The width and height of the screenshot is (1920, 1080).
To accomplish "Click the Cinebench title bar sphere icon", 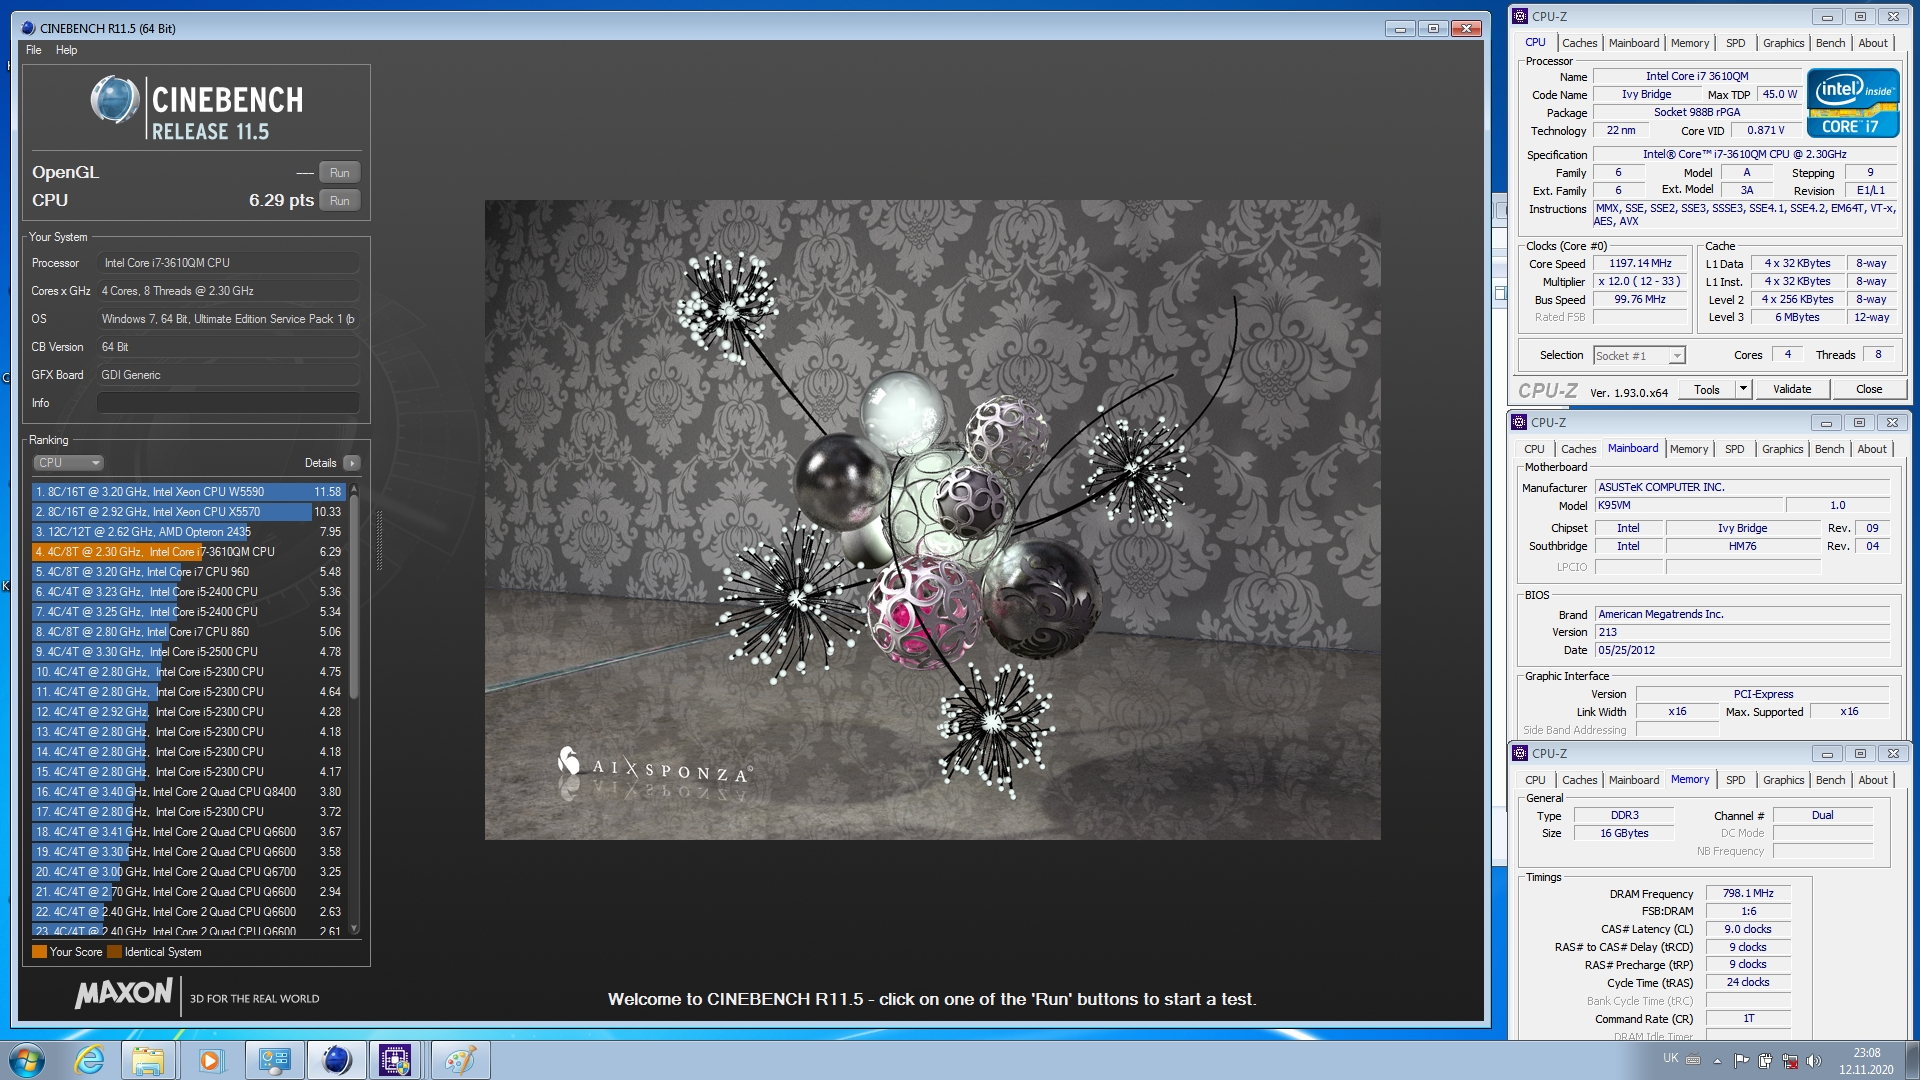I will [28, 28].
